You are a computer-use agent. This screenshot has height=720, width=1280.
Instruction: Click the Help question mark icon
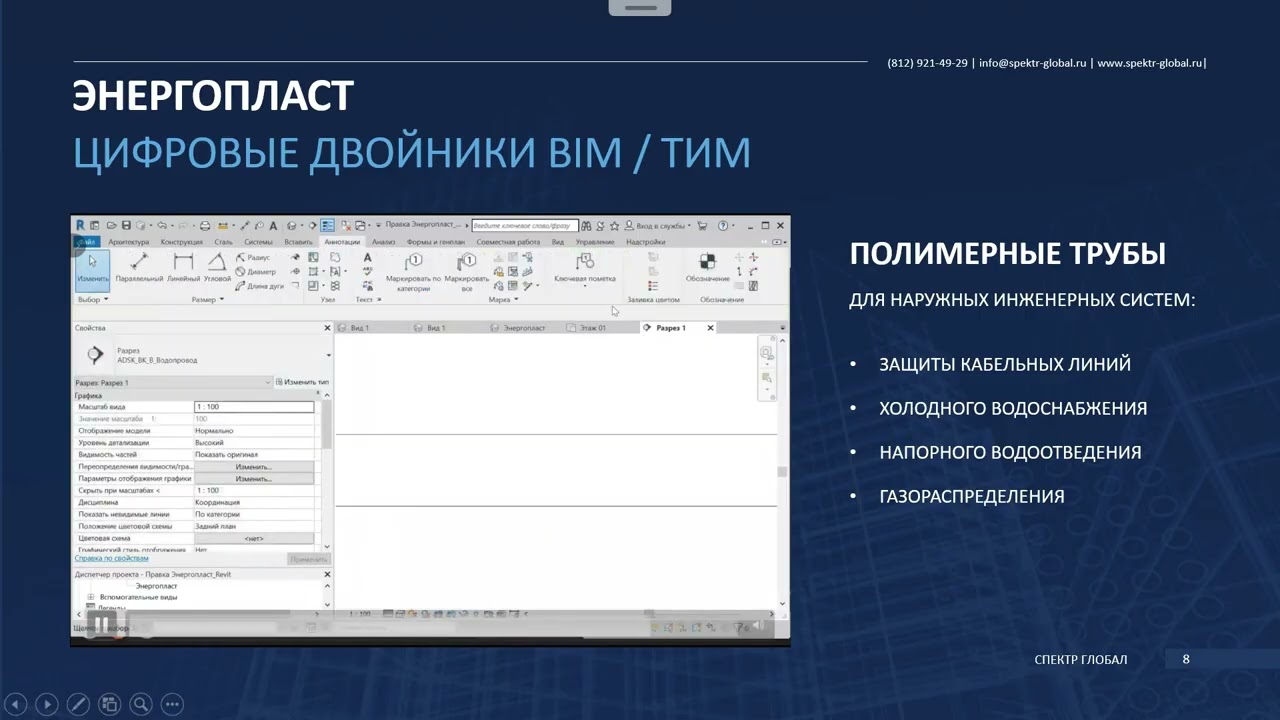click(724, 226)
